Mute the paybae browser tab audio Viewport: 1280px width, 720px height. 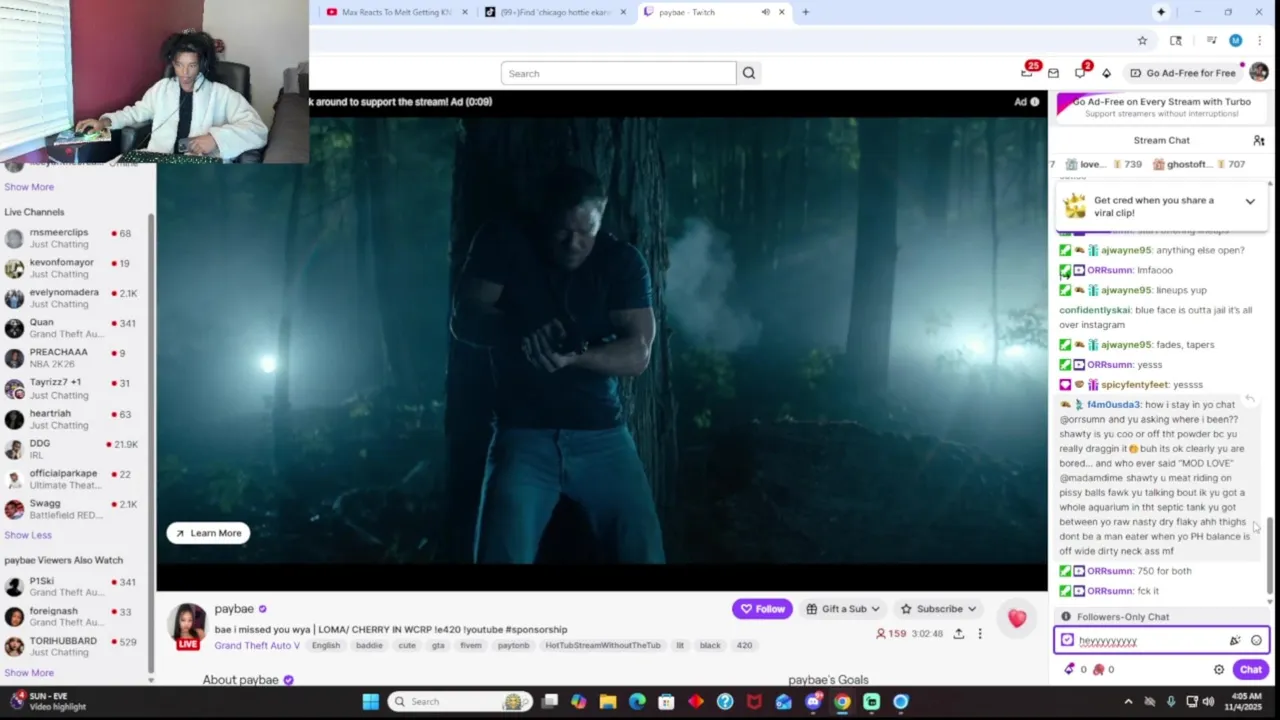click(765, 12)
